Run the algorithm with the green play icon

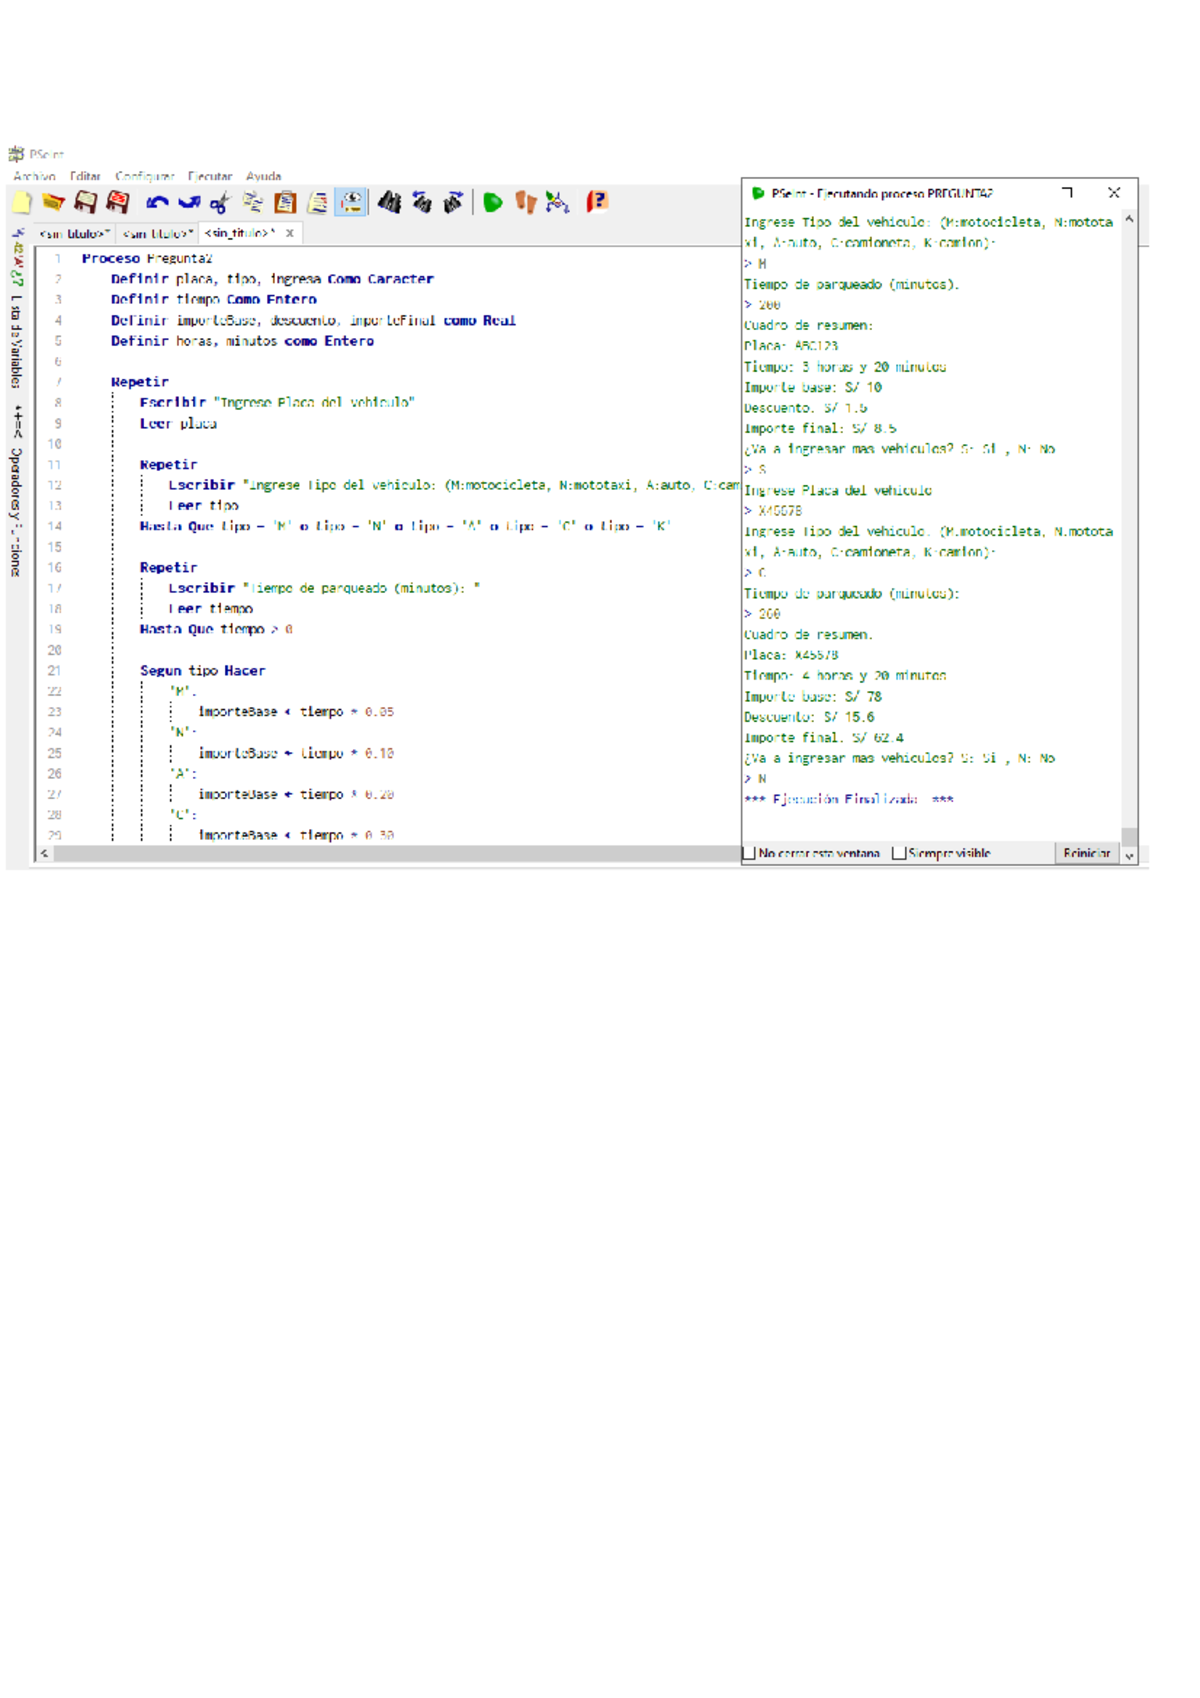492,203
